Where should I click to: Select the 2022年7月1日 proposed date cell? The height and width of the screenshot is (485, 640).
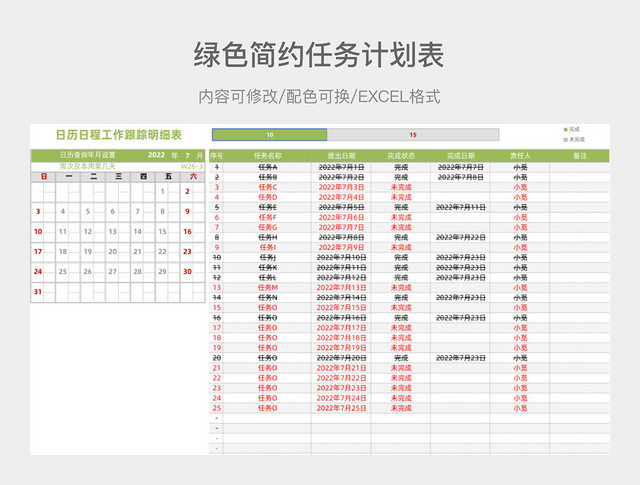(341, 167)
